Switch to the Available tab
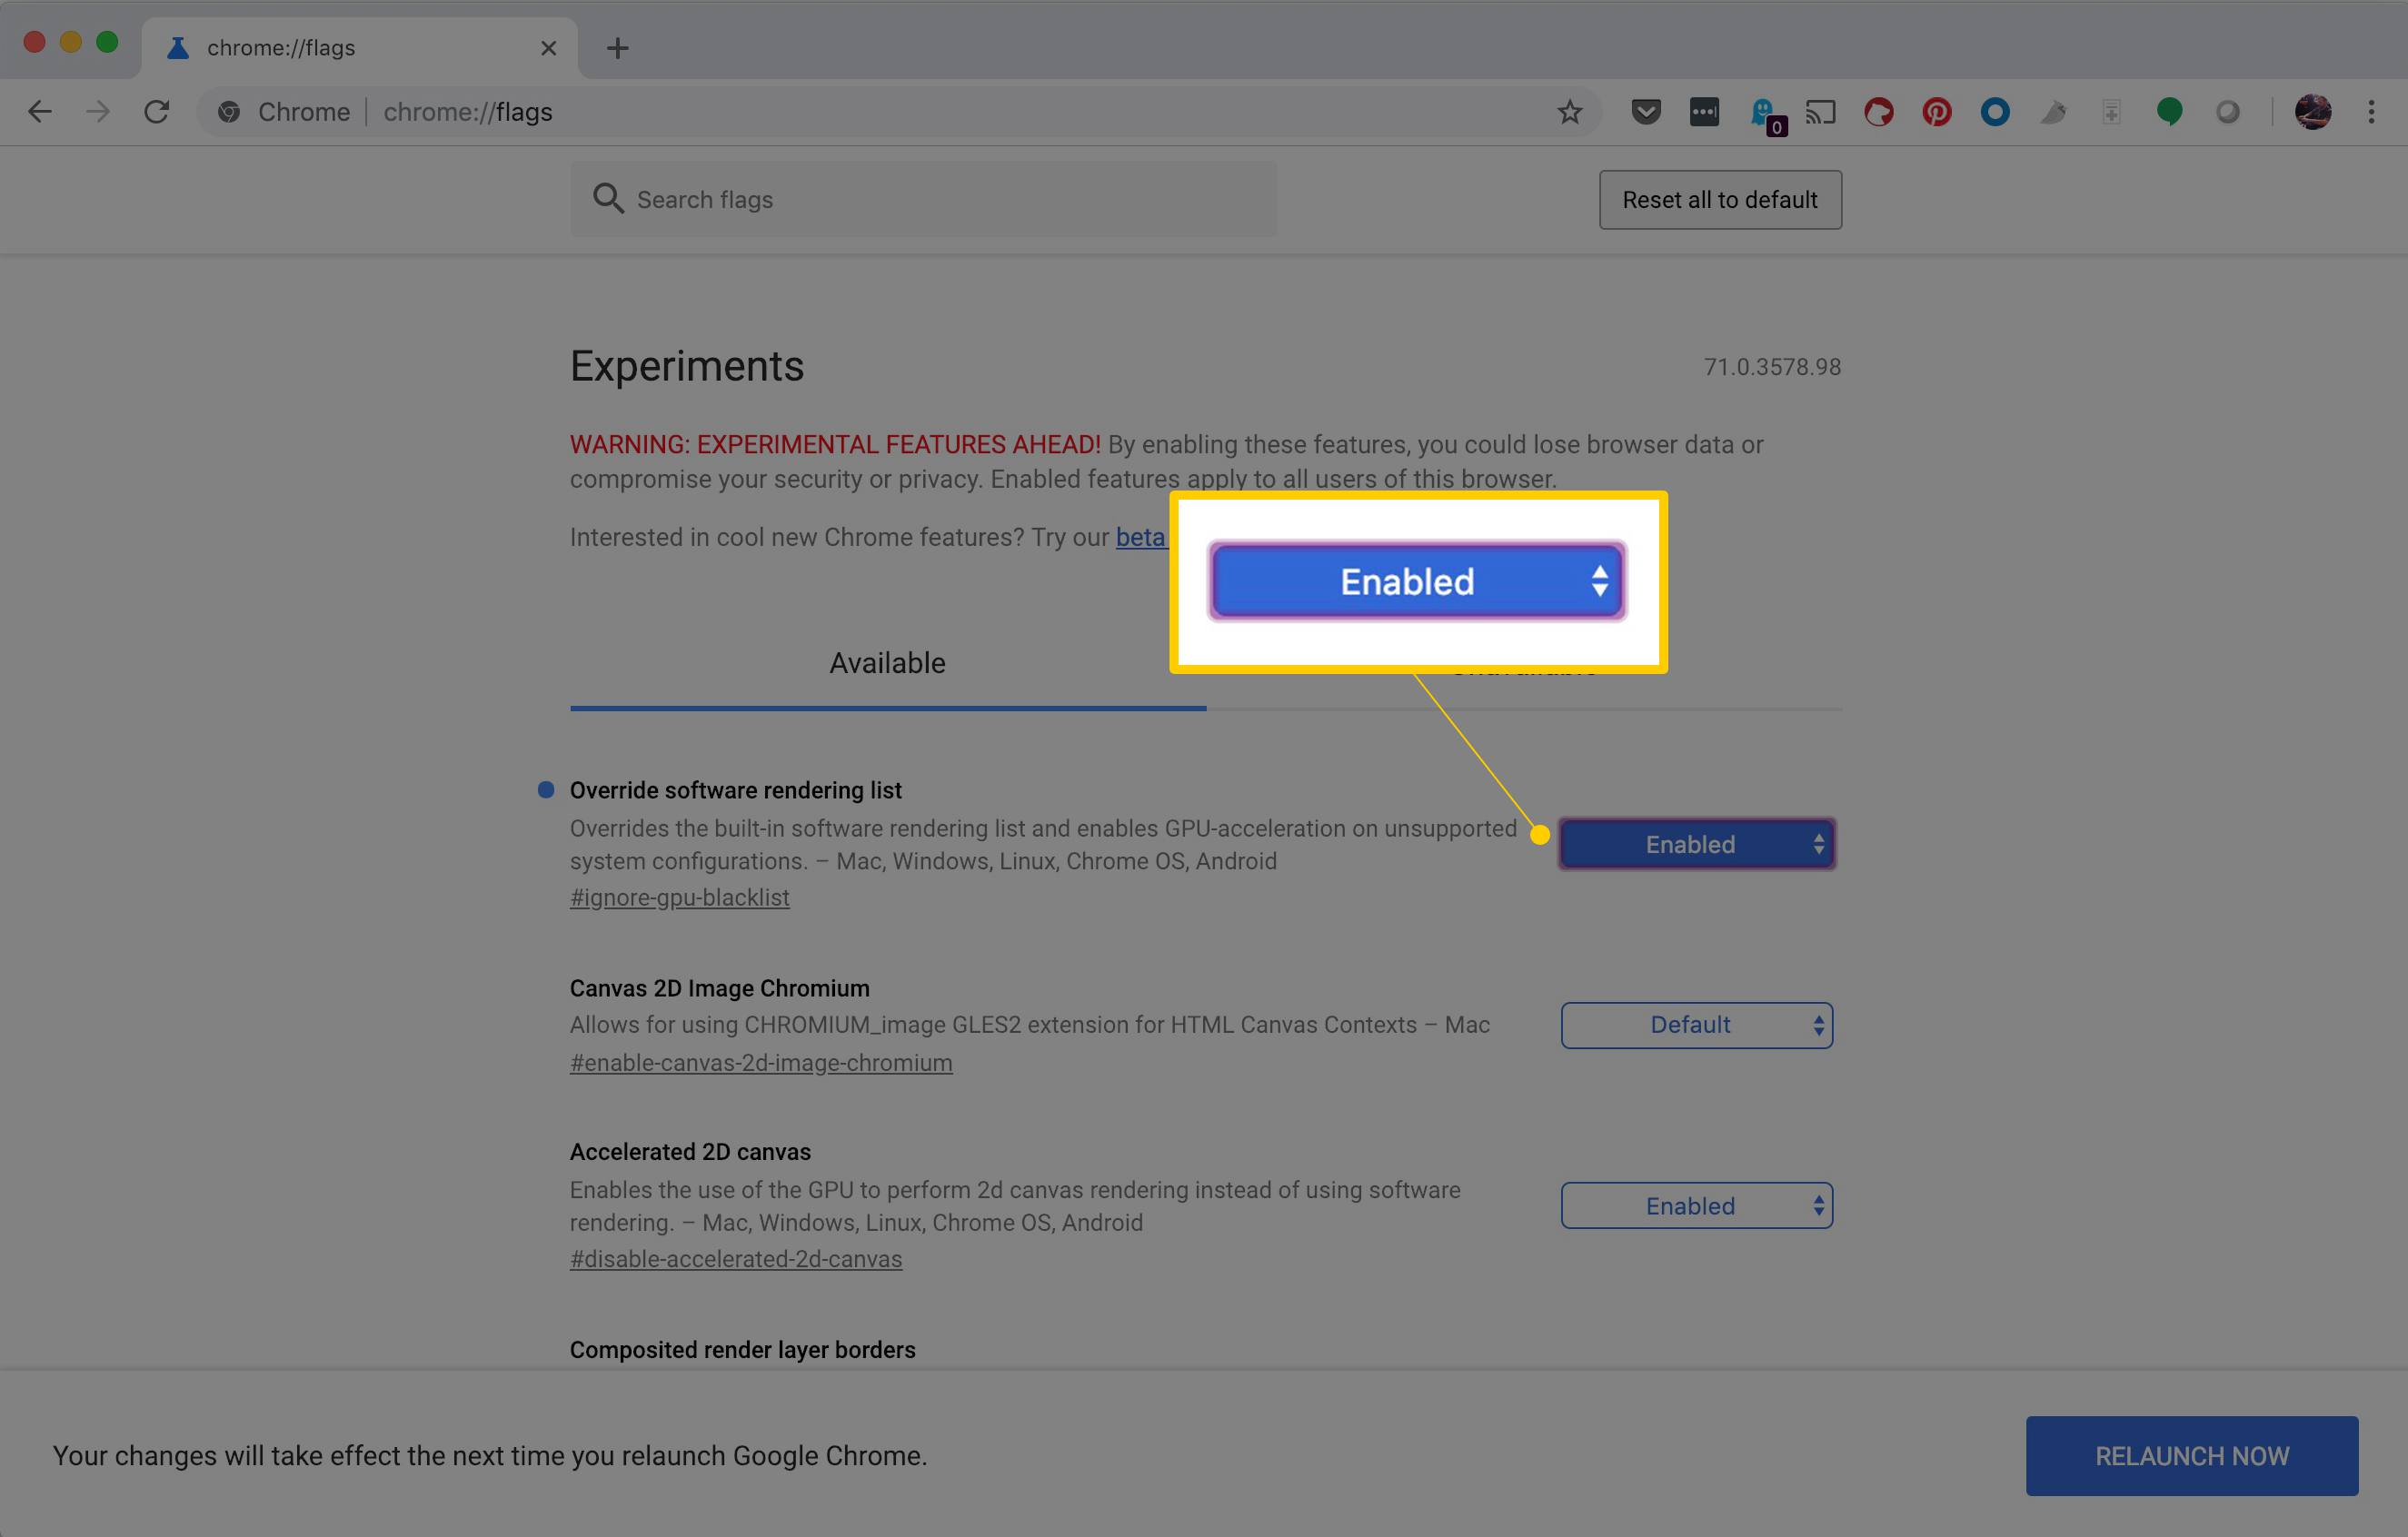Image resolution: width=2408 pixels, height=1537 pixels. [x=887, y=663]
